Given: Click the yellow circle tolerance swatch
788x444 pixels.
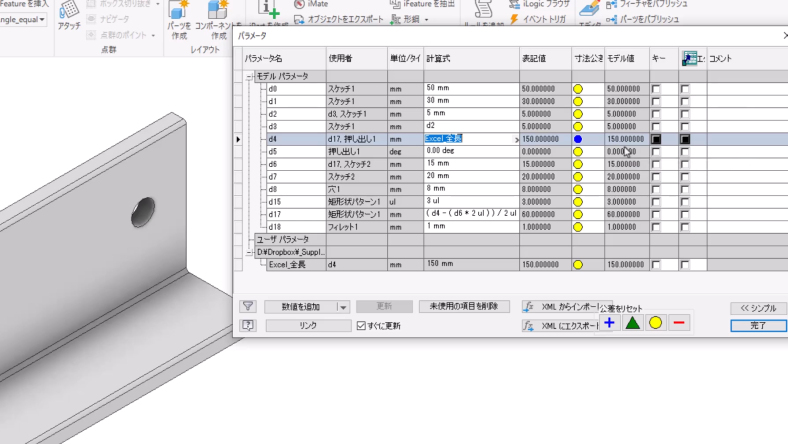Looking at the screenshot, I should 655,323.
